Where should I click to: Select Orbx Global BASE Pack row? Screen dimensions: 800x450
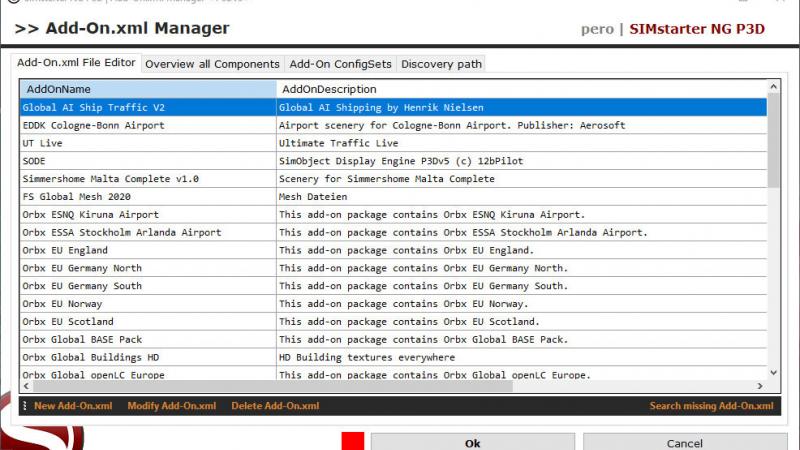point(393,340)
